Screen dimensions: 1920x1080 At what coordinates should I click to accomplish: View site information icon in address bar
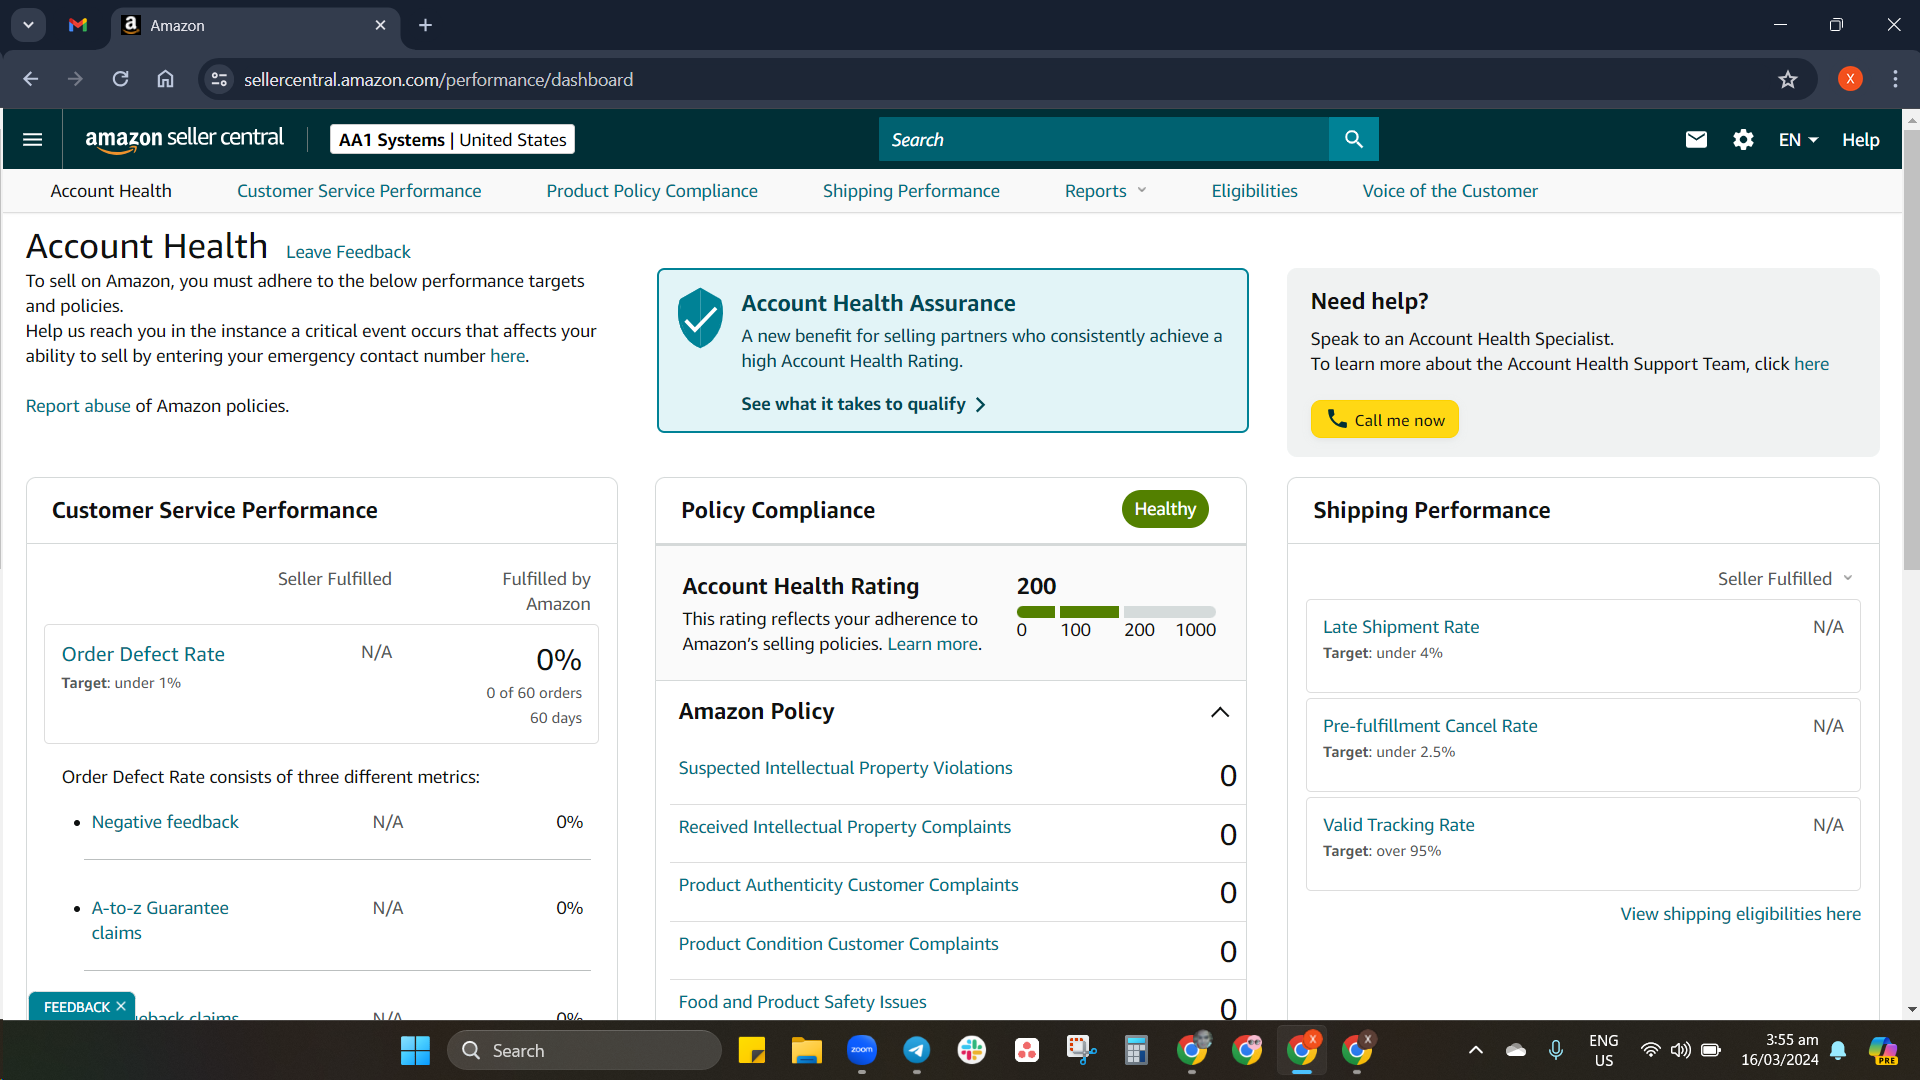[x=219, y=79]
